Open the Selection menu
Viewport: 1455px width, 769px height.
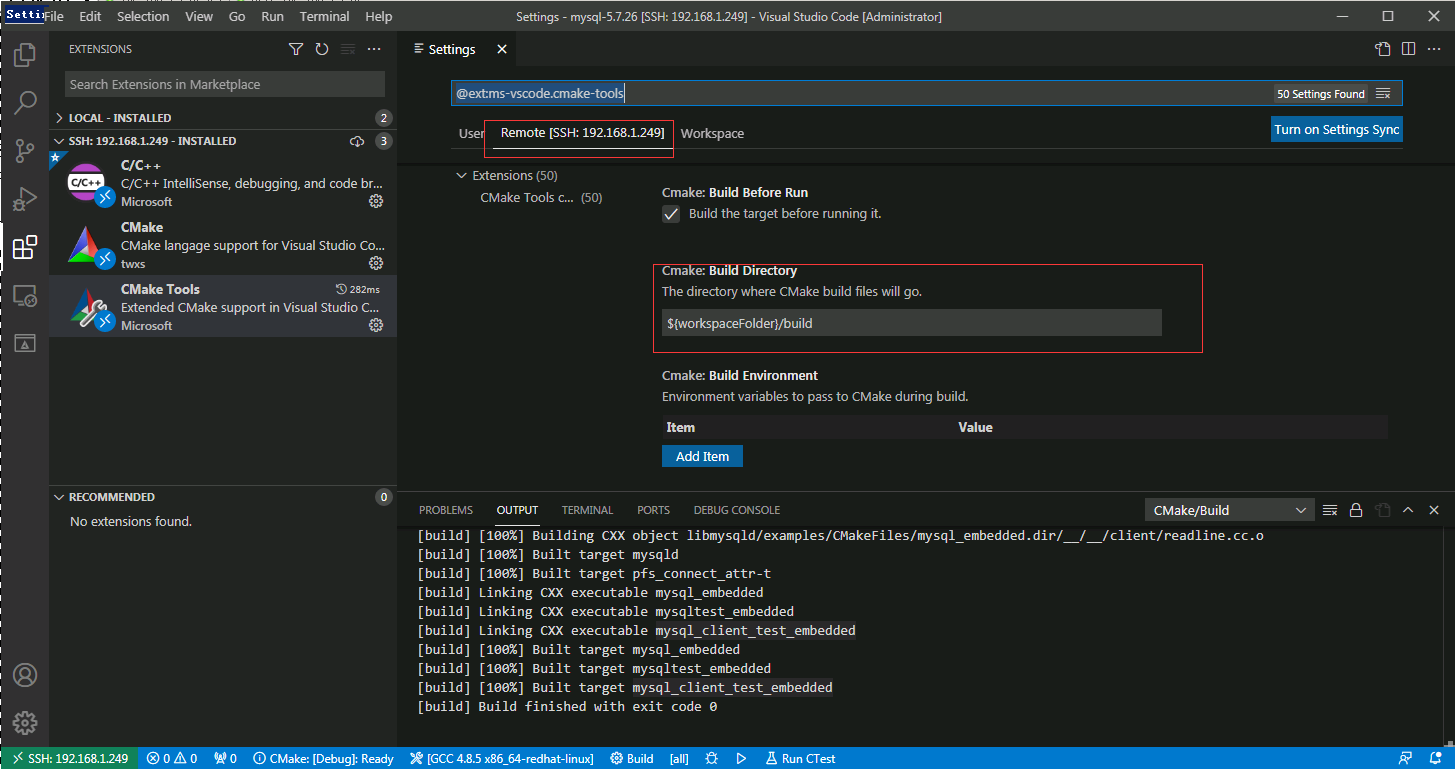tap(143, 17)
